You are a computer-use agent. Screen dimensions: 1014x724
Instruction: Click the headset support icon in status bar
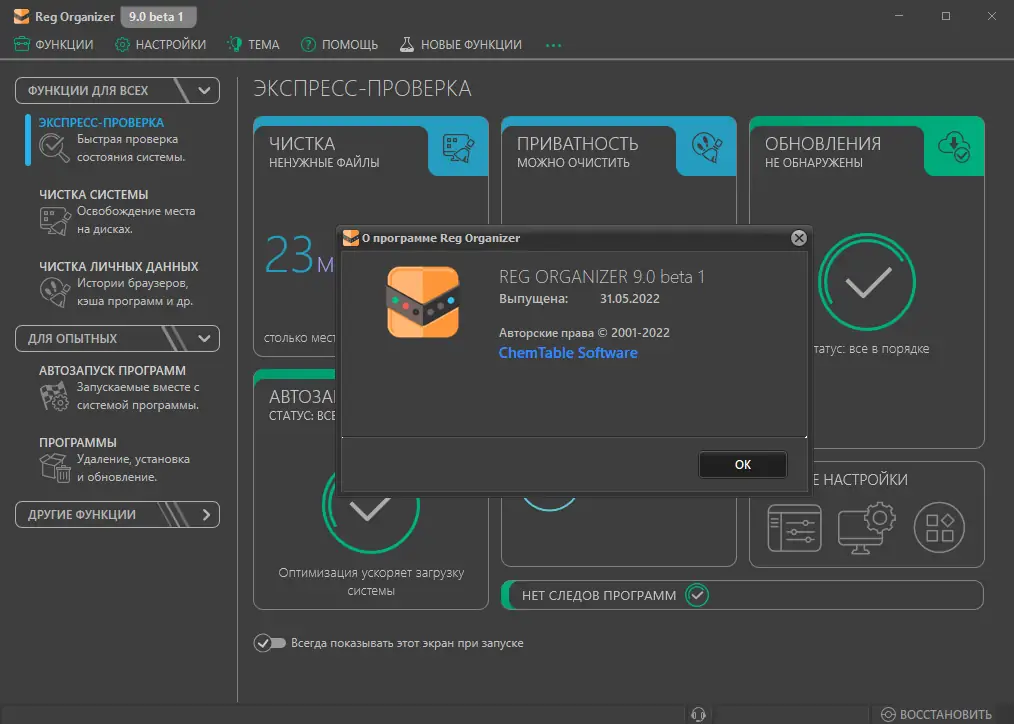[x=698, y=714]
